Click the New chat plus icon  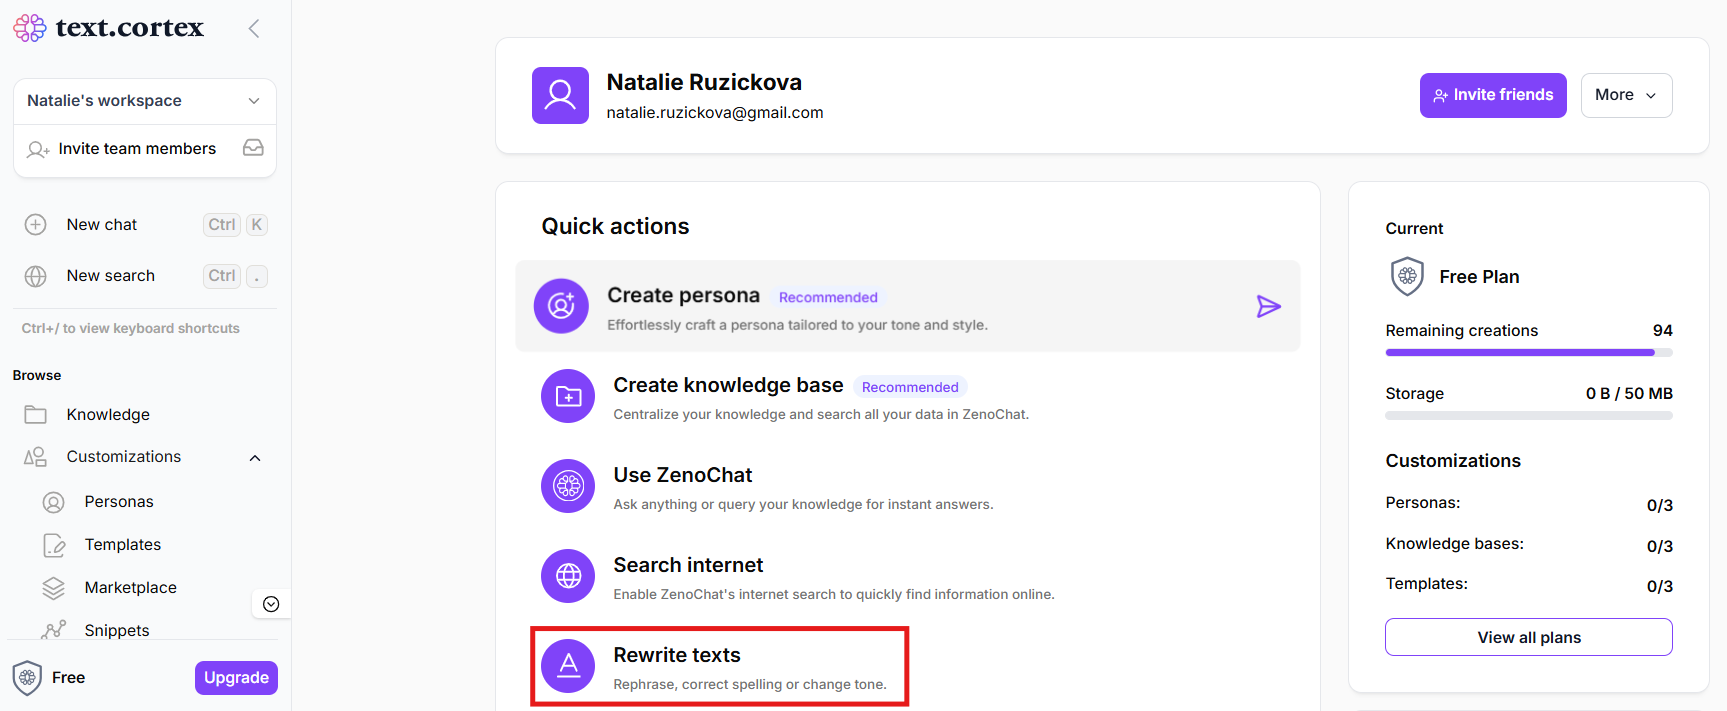click(x=36, y=225)
